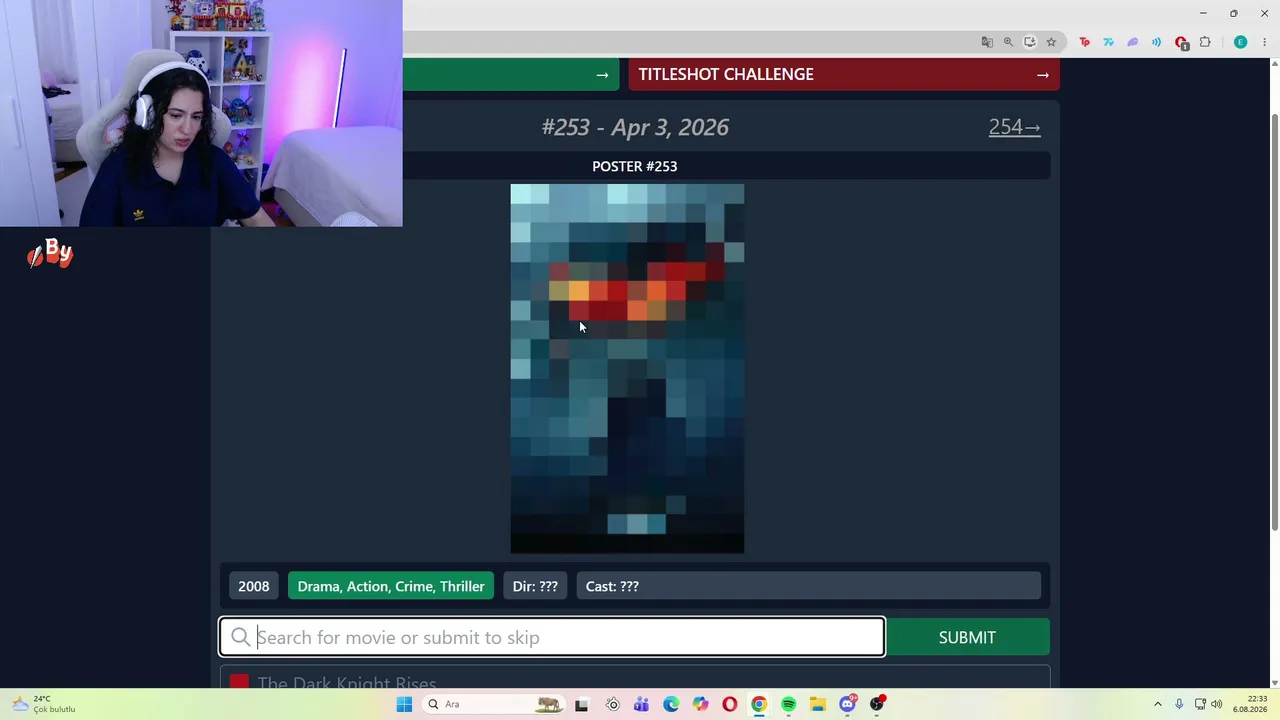Open the purple blob extension

point(1133,42)
